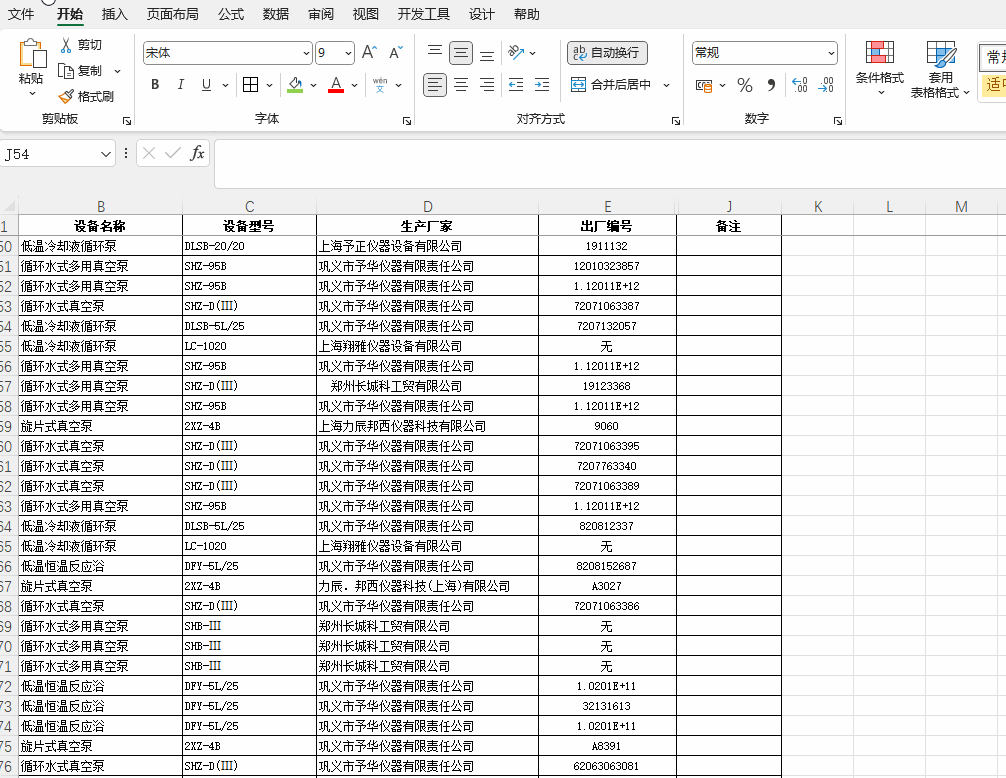Click the 设备型号 header cell

249,226
